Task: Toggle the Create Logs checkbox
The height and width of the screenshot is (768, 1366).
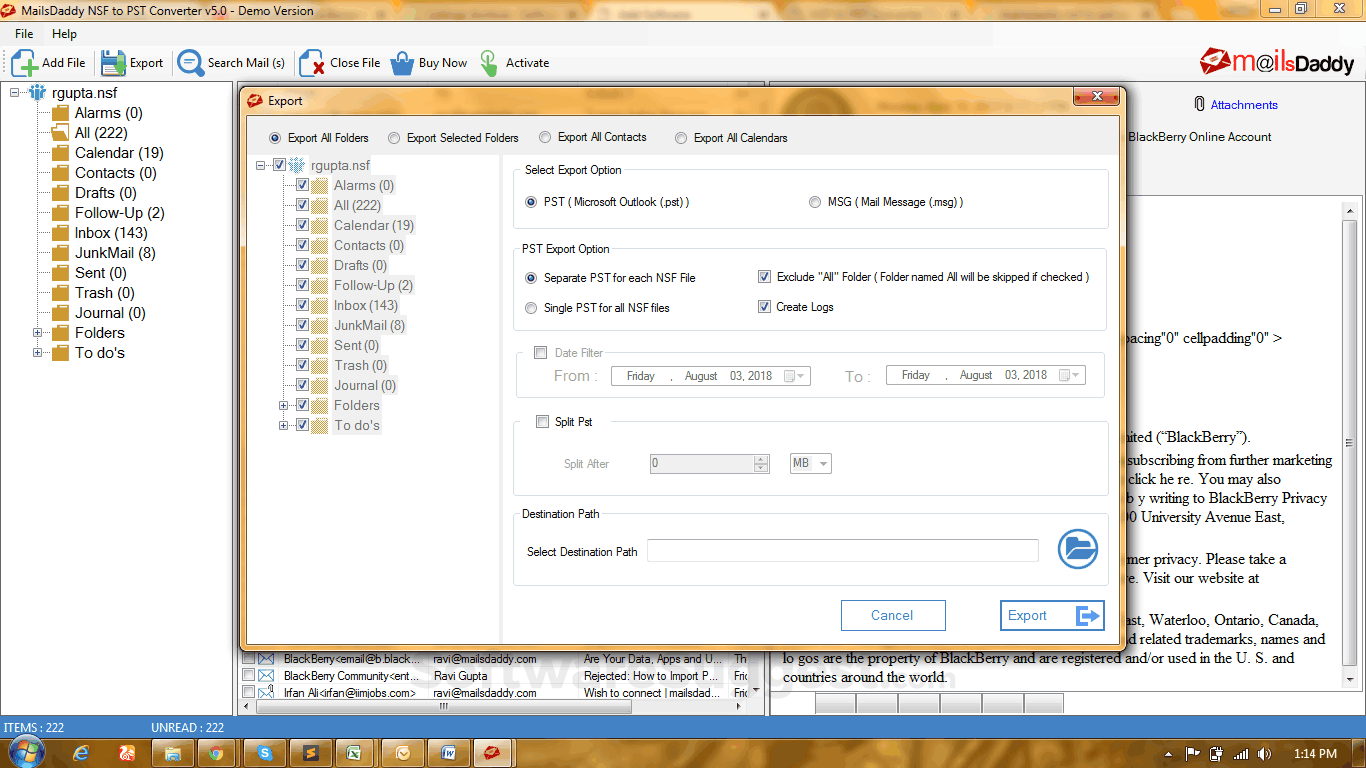Action: 764,307
